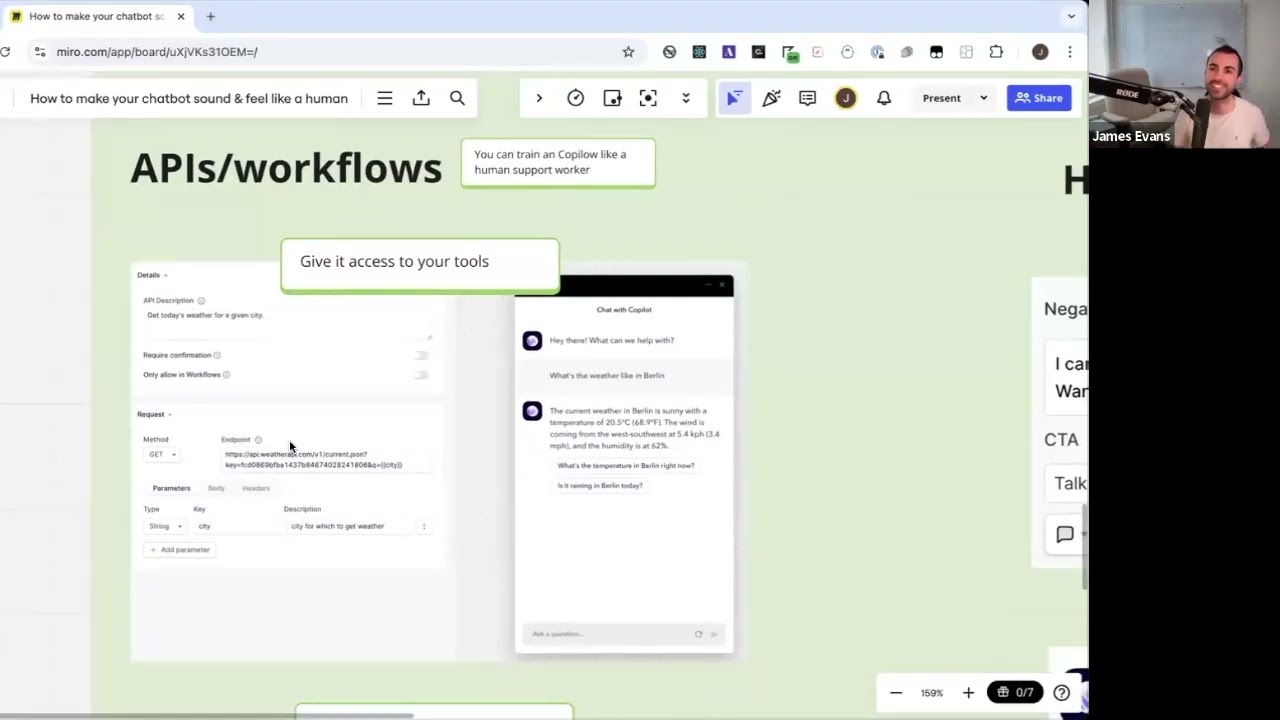Open Chrome profile avatar J
Viewport: 1280px width, 720px height.
tap(1040, 52)
